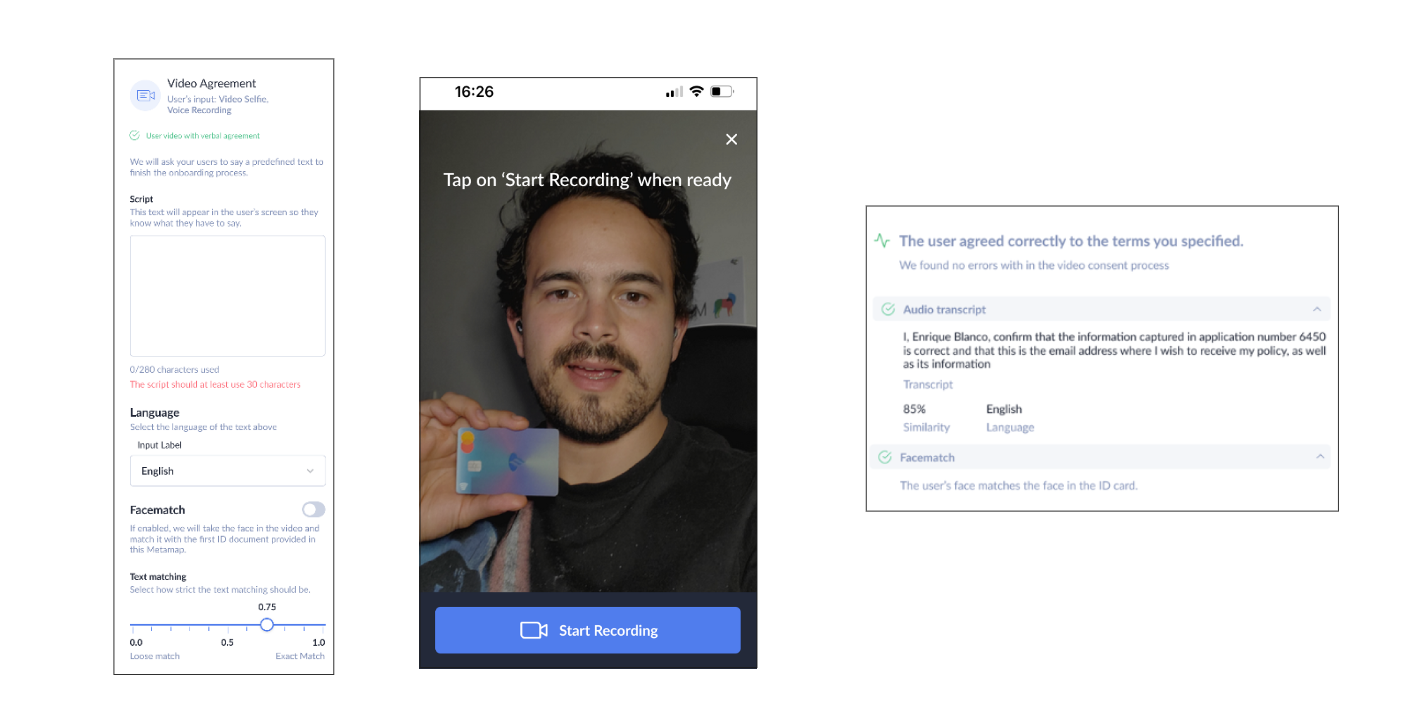Click the camera icon in Start Recording

pos(534,630)
